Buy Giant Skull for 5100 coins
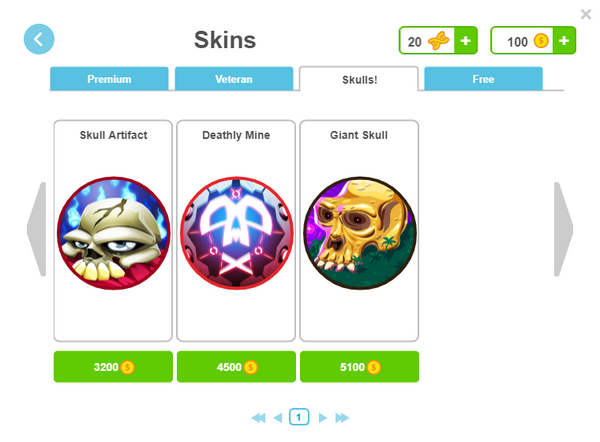 tap(359, 367)
